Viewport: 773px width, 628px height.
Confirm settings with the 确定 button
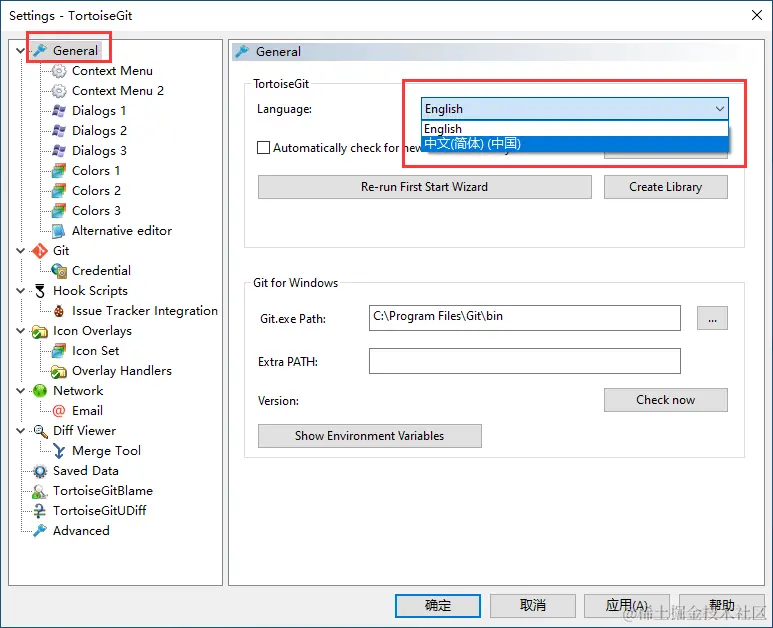point(438,605)
